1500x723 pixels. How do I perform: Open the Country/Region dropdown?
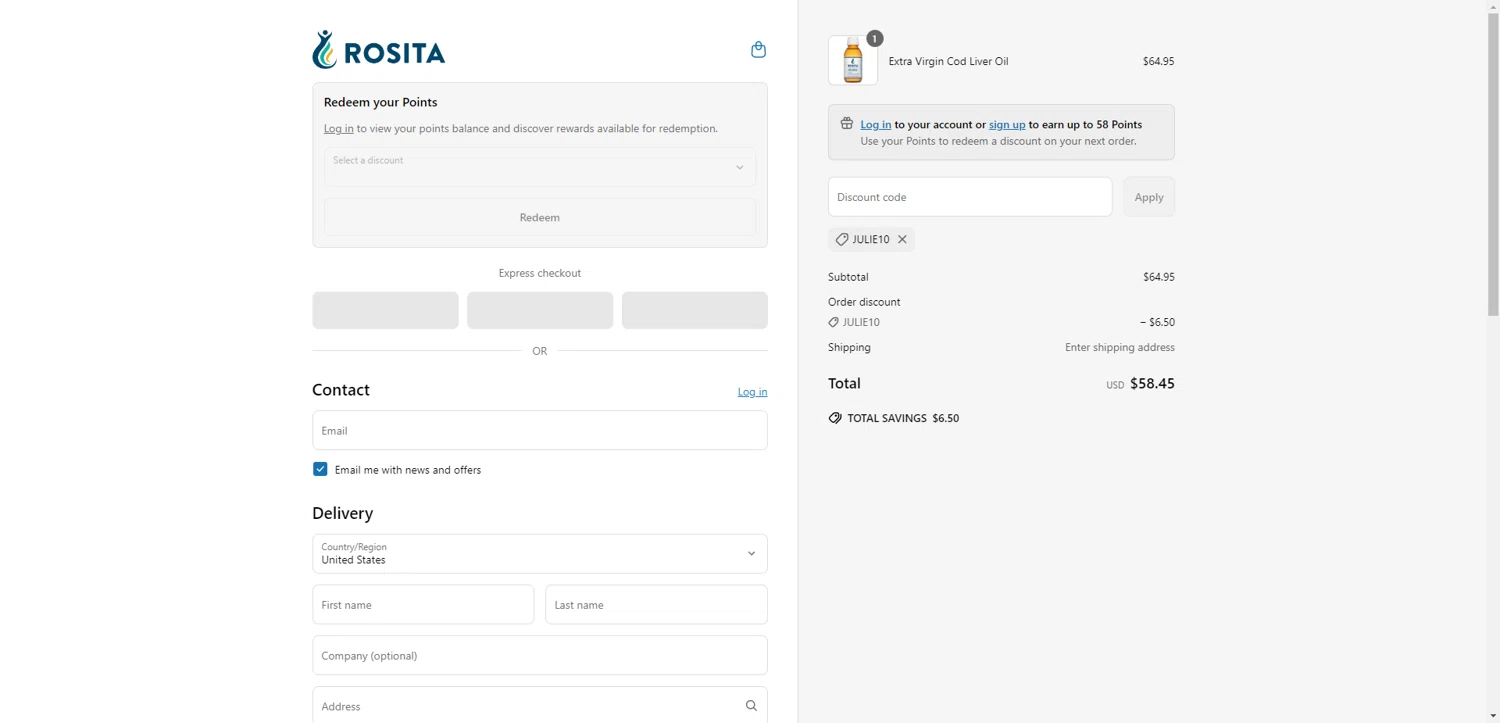(540, 554)
